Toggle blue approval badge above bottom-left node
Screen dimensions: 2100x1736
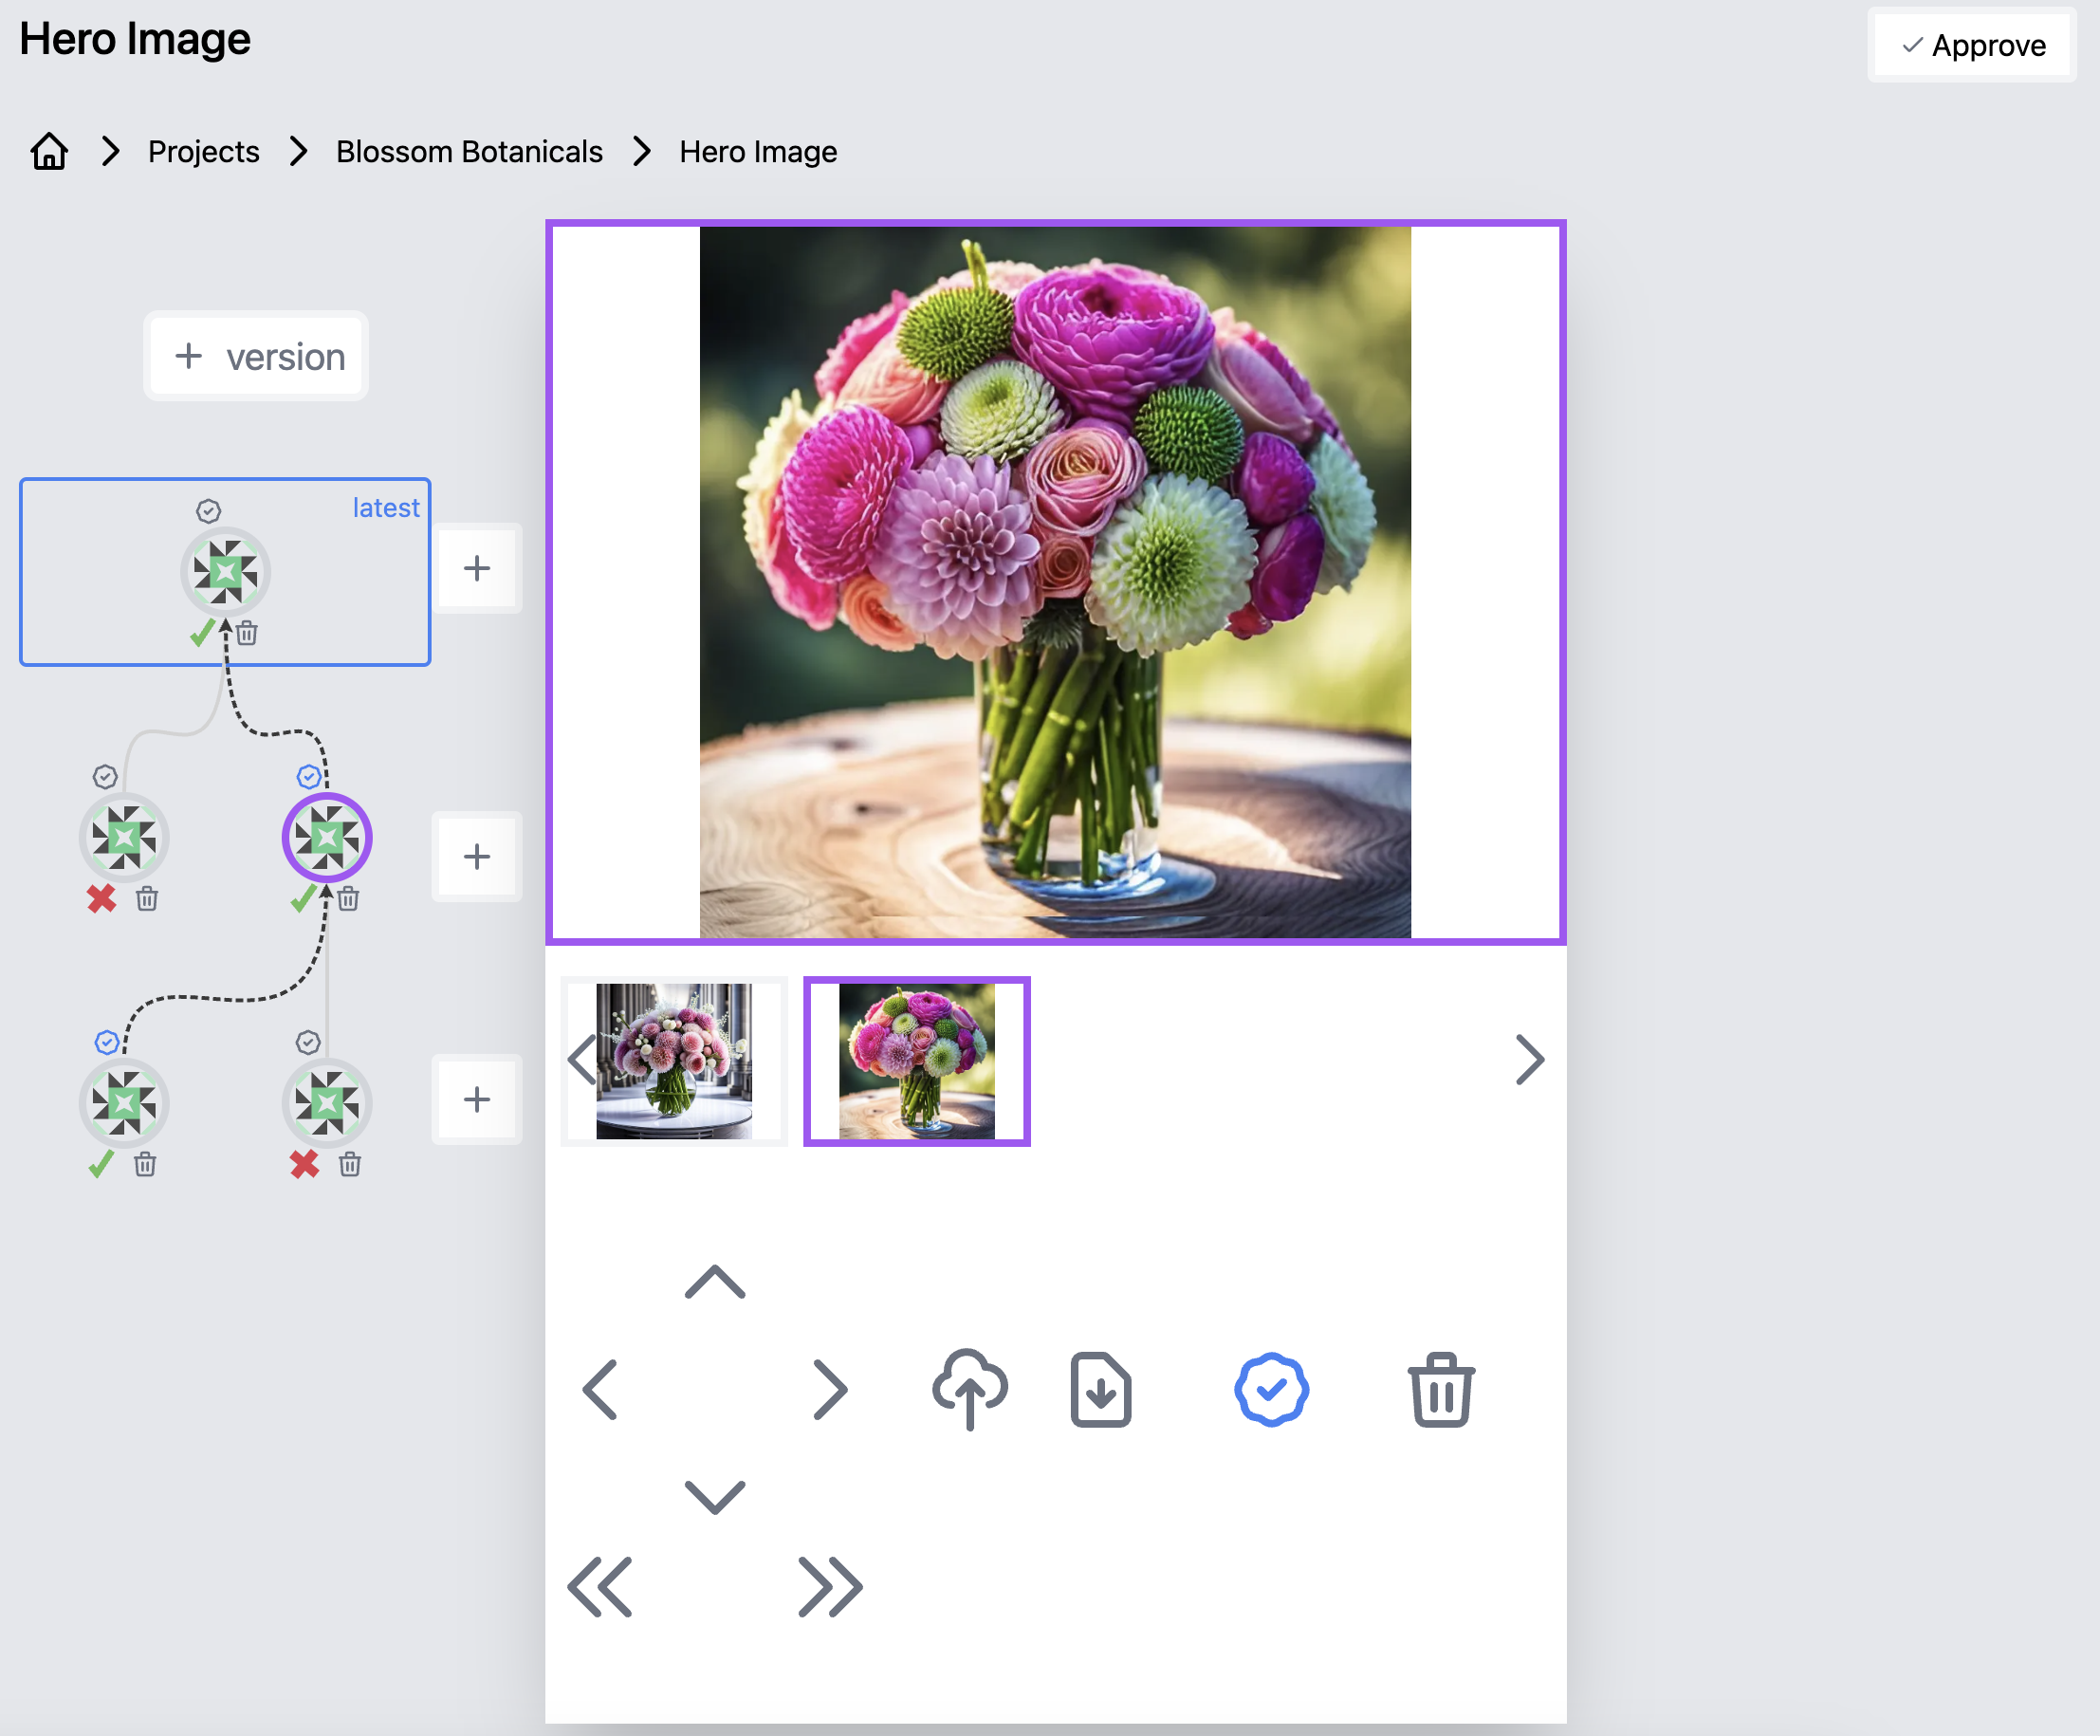[x=107, y=1042]
